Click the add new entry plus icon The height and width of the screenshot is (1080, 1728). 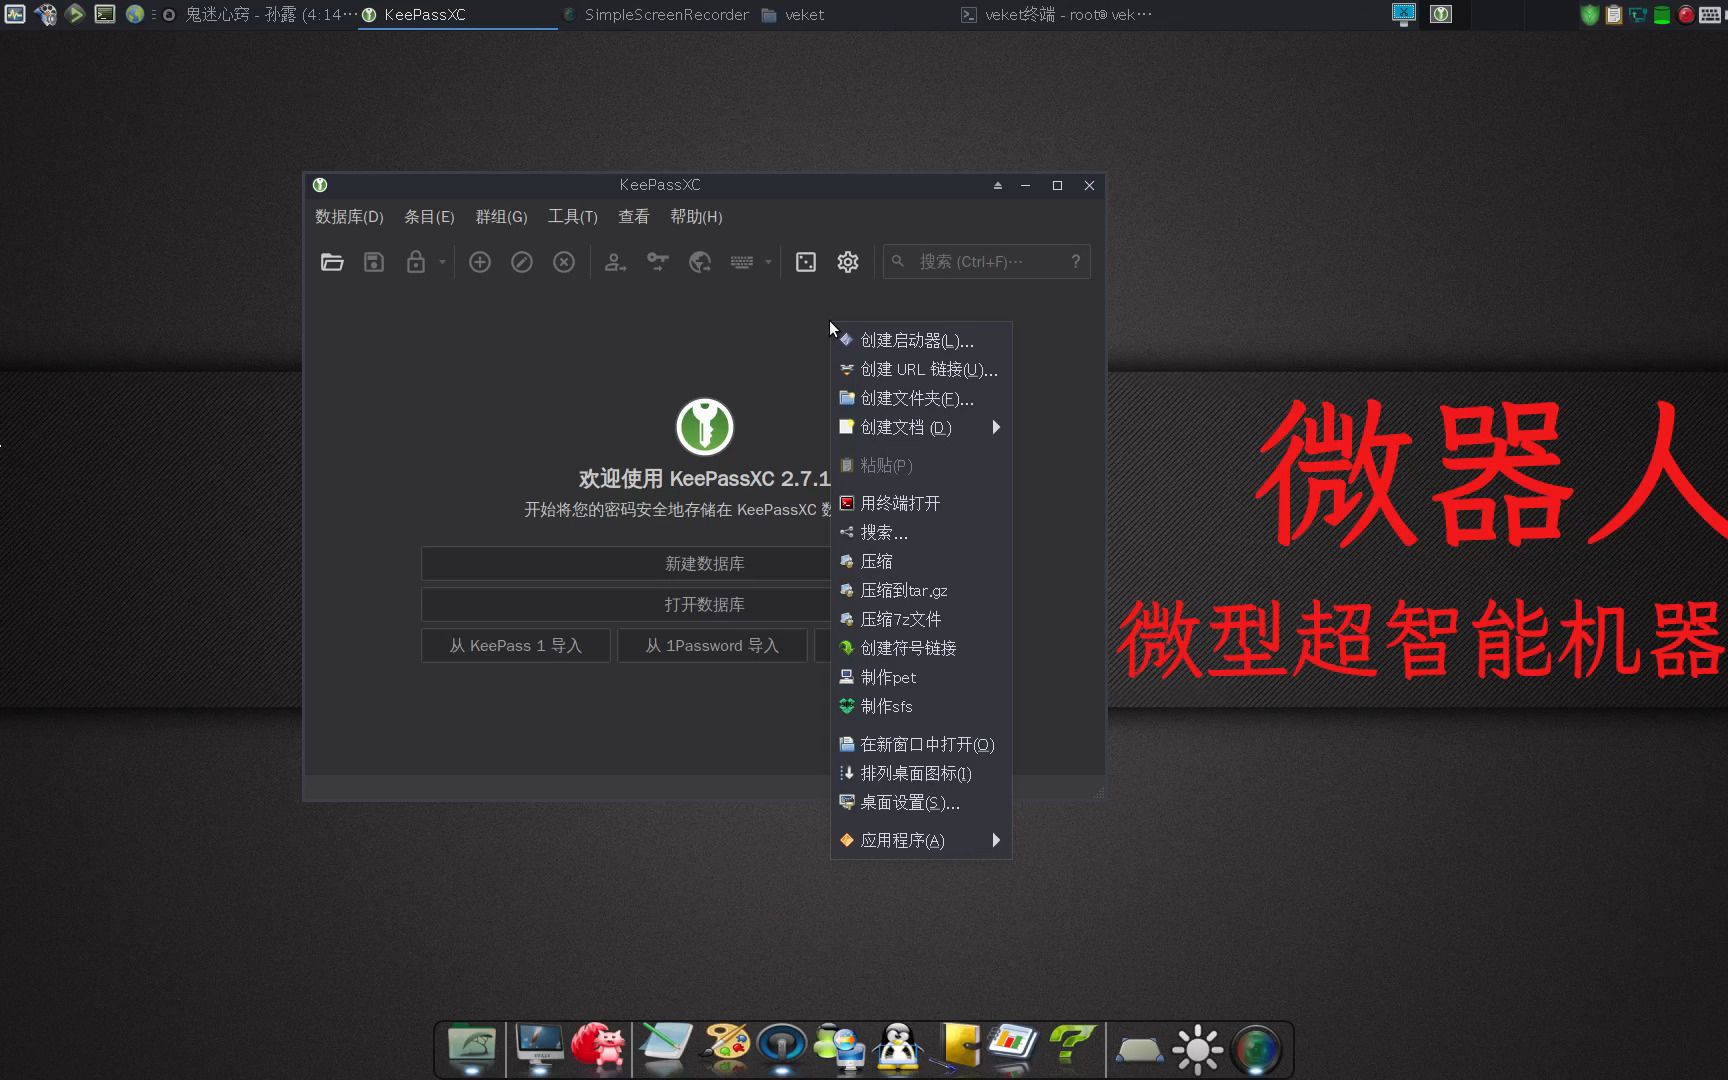(x=480, y=262)
